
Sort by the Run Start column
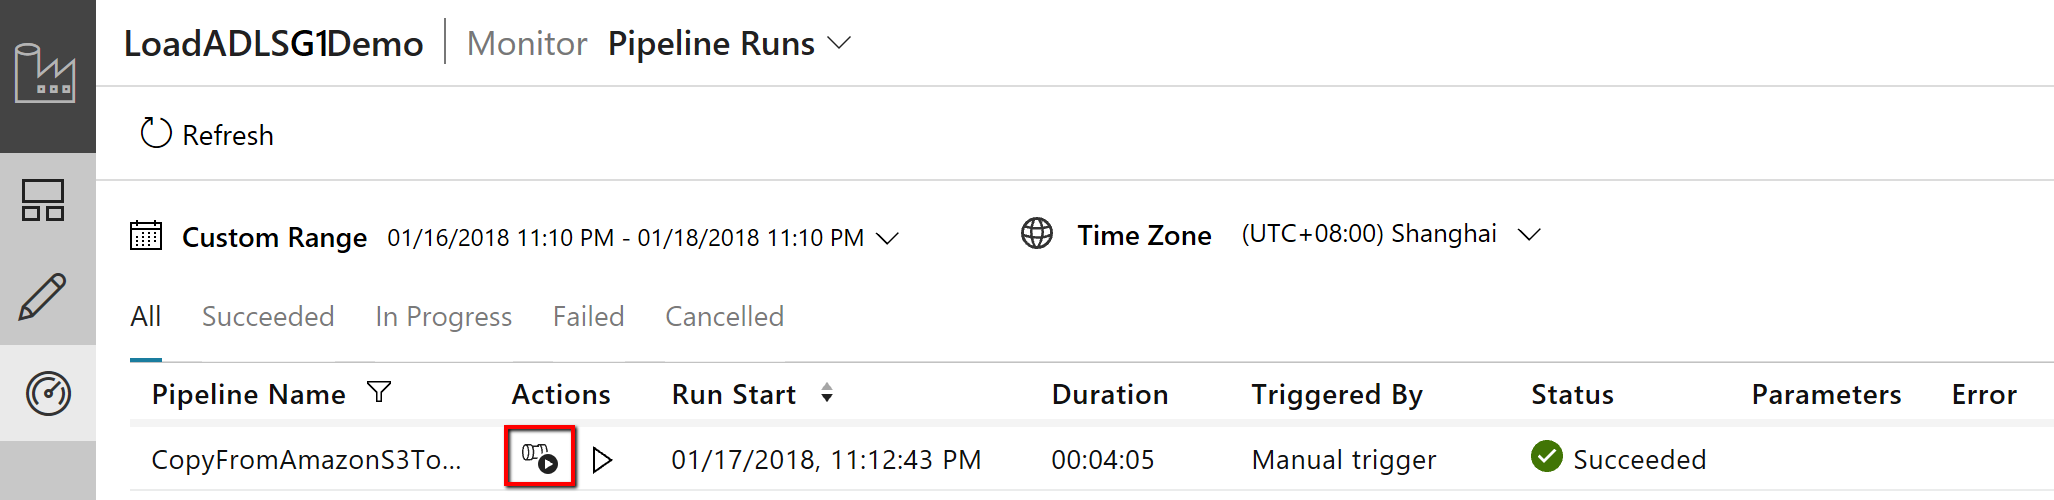click(827, 394)
